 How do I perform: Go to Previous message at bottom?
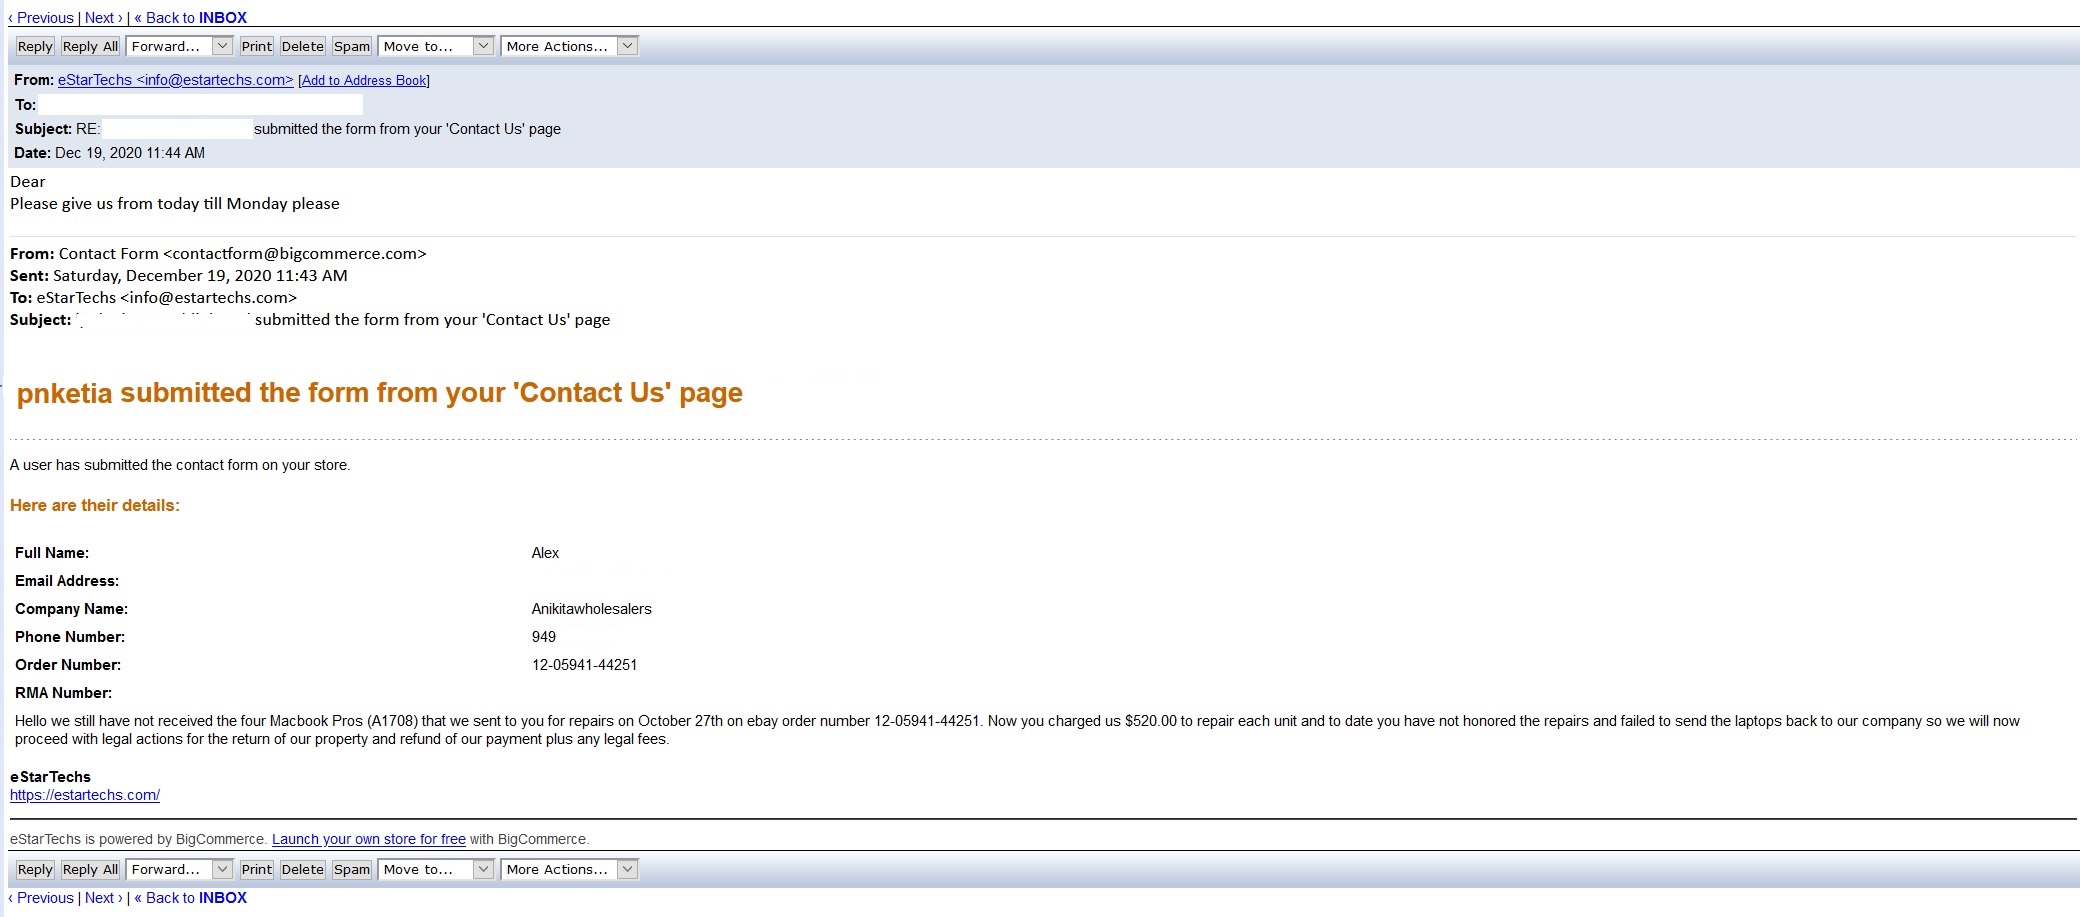(x=41, y=898)
